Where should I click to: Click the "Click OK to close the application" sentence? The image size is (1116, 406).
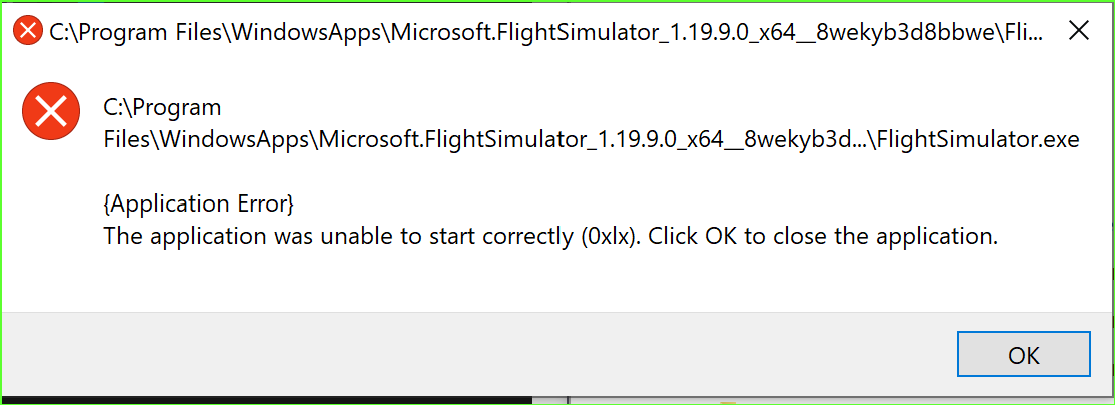(x=824, y=237)
